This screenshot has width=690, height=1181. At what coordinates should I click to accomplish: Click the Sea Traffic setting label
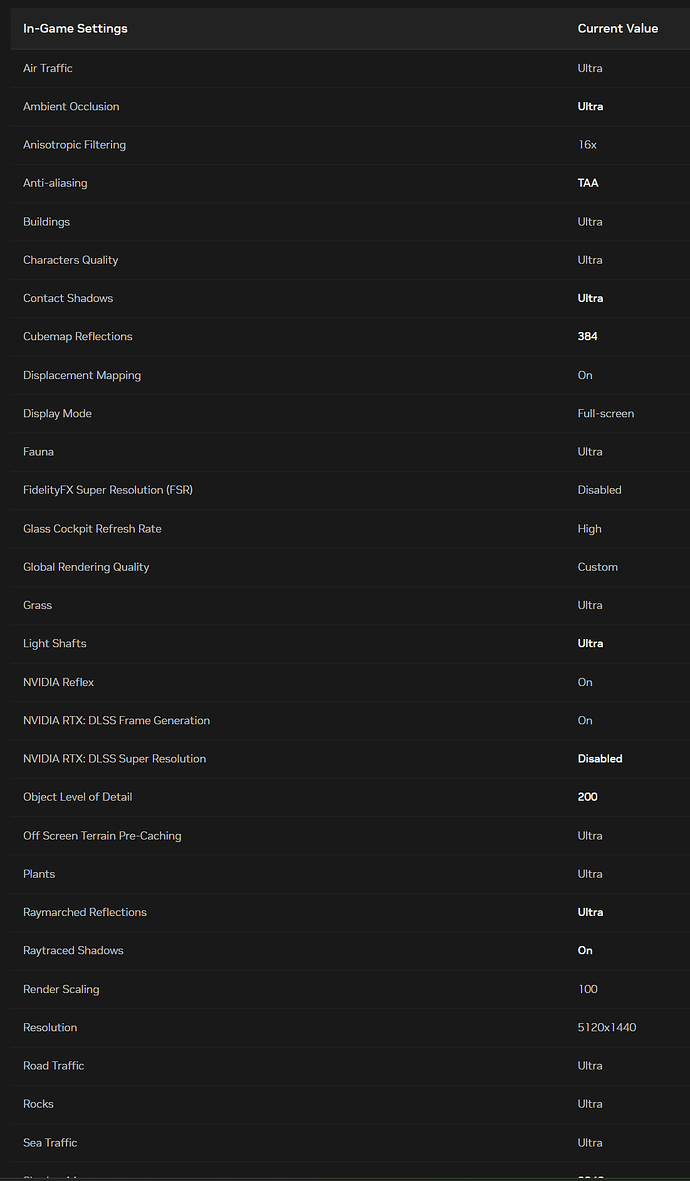click(50, 1143)
